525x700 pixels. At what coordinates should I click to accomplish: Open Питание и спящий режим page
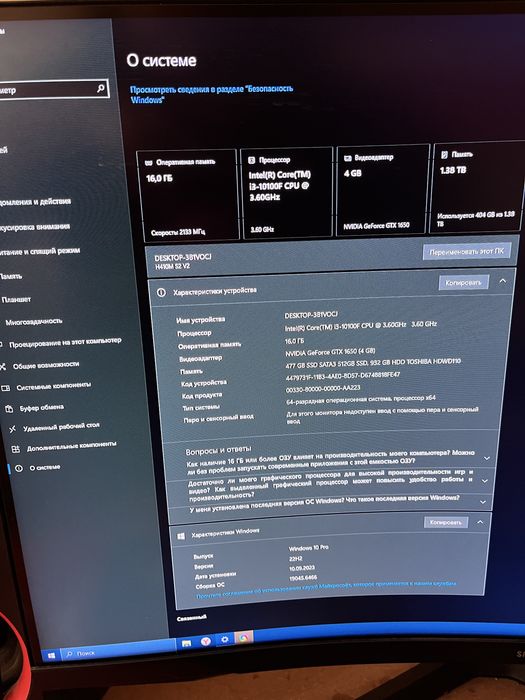[x=39, y=251]
